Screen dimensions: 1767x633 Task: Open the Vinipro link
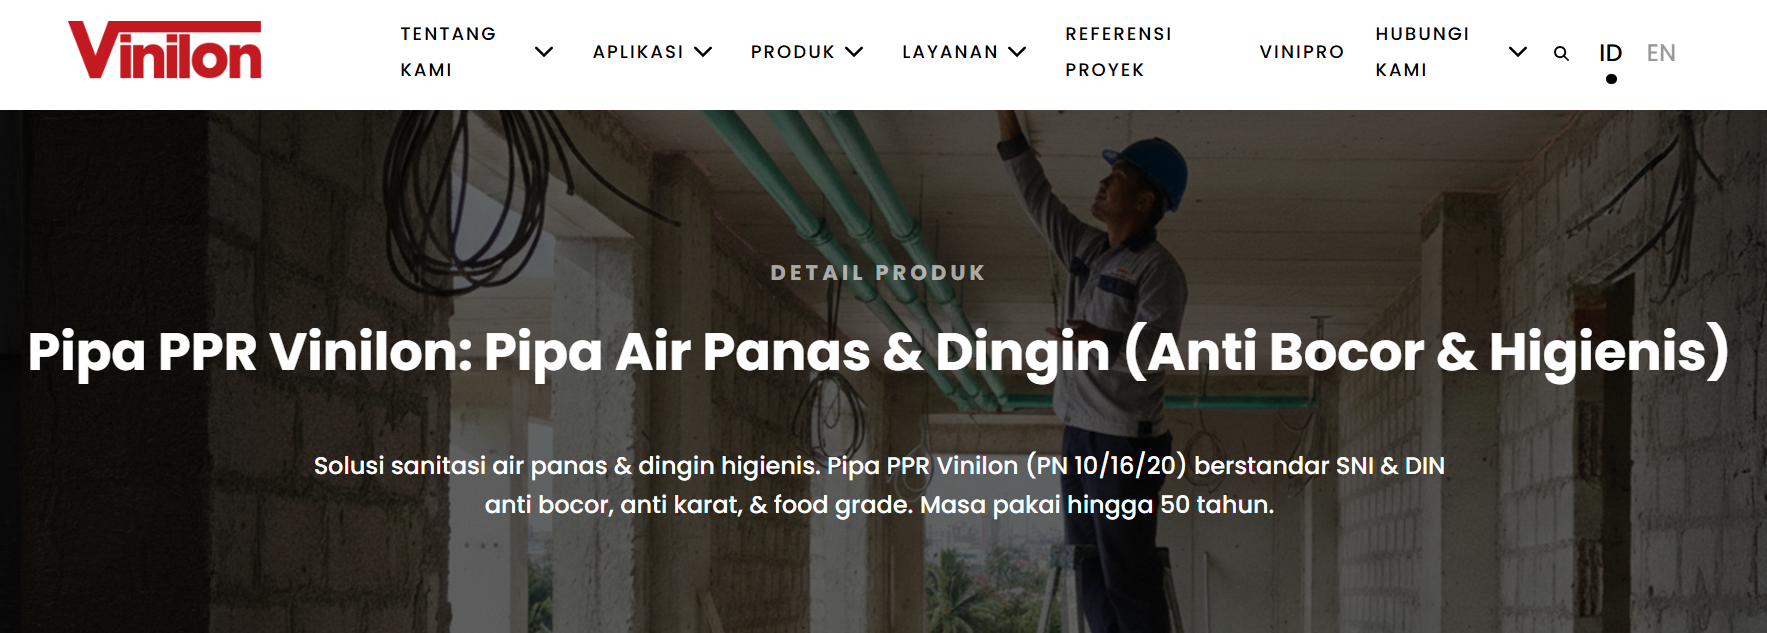coord(1301,52)
